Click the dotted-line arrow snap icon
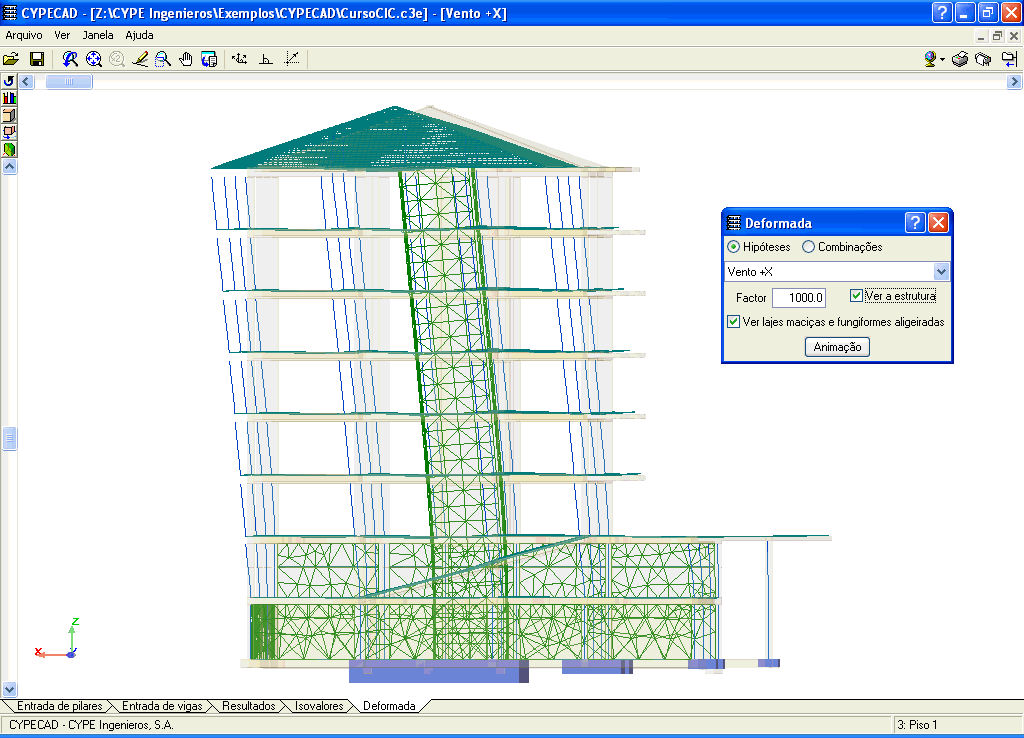Screen dimensions: 1024x738 [292, 59]
